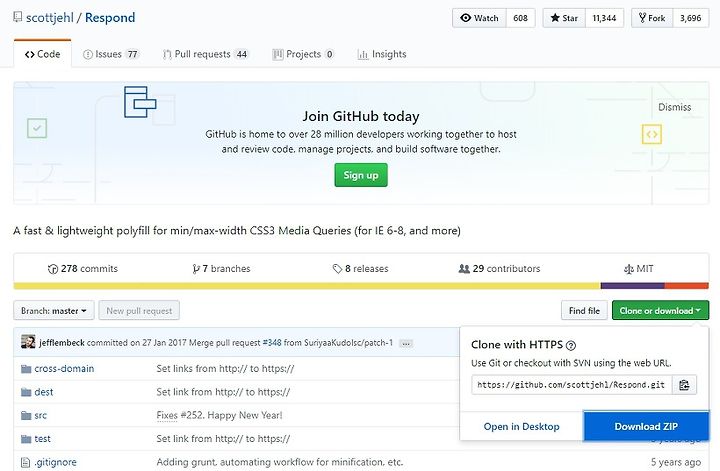Open the Branch: master dropdown
This screenshot has height=471, width=720.
pos(54,311)
